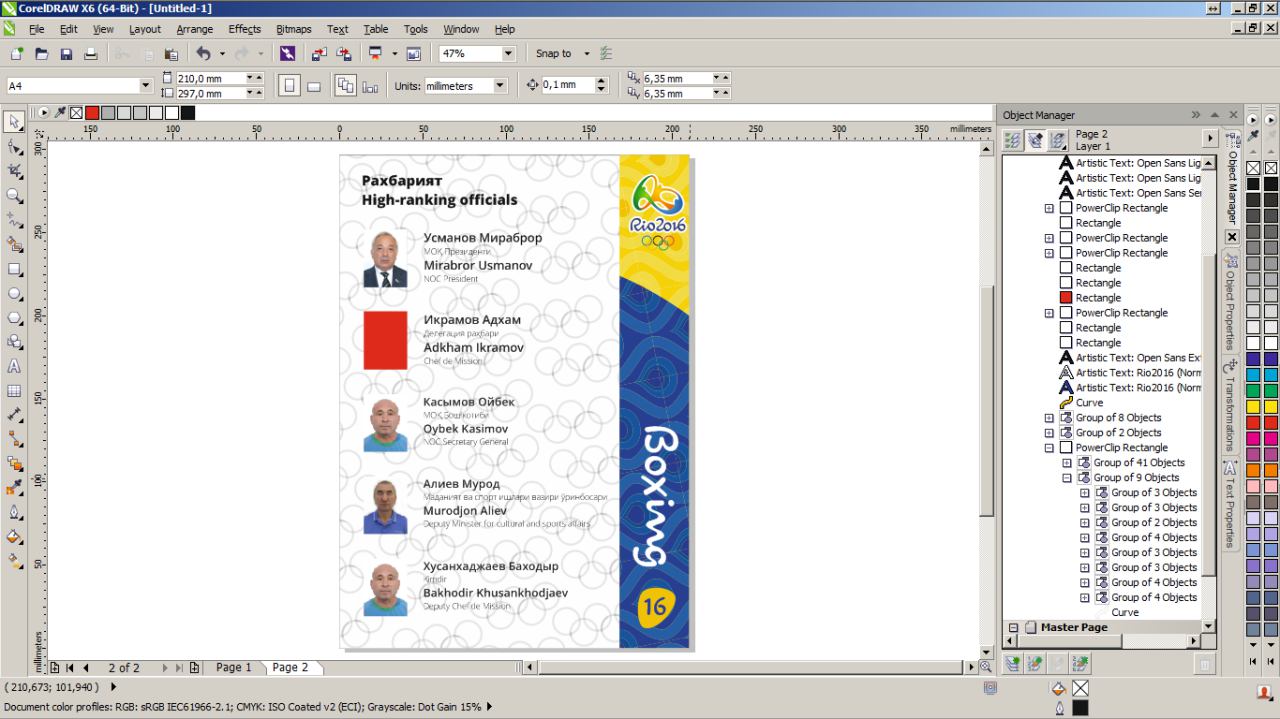Viewport: 1280px width, 719px height.
Task: Select the Freehand tool
Action: (15, 220)
